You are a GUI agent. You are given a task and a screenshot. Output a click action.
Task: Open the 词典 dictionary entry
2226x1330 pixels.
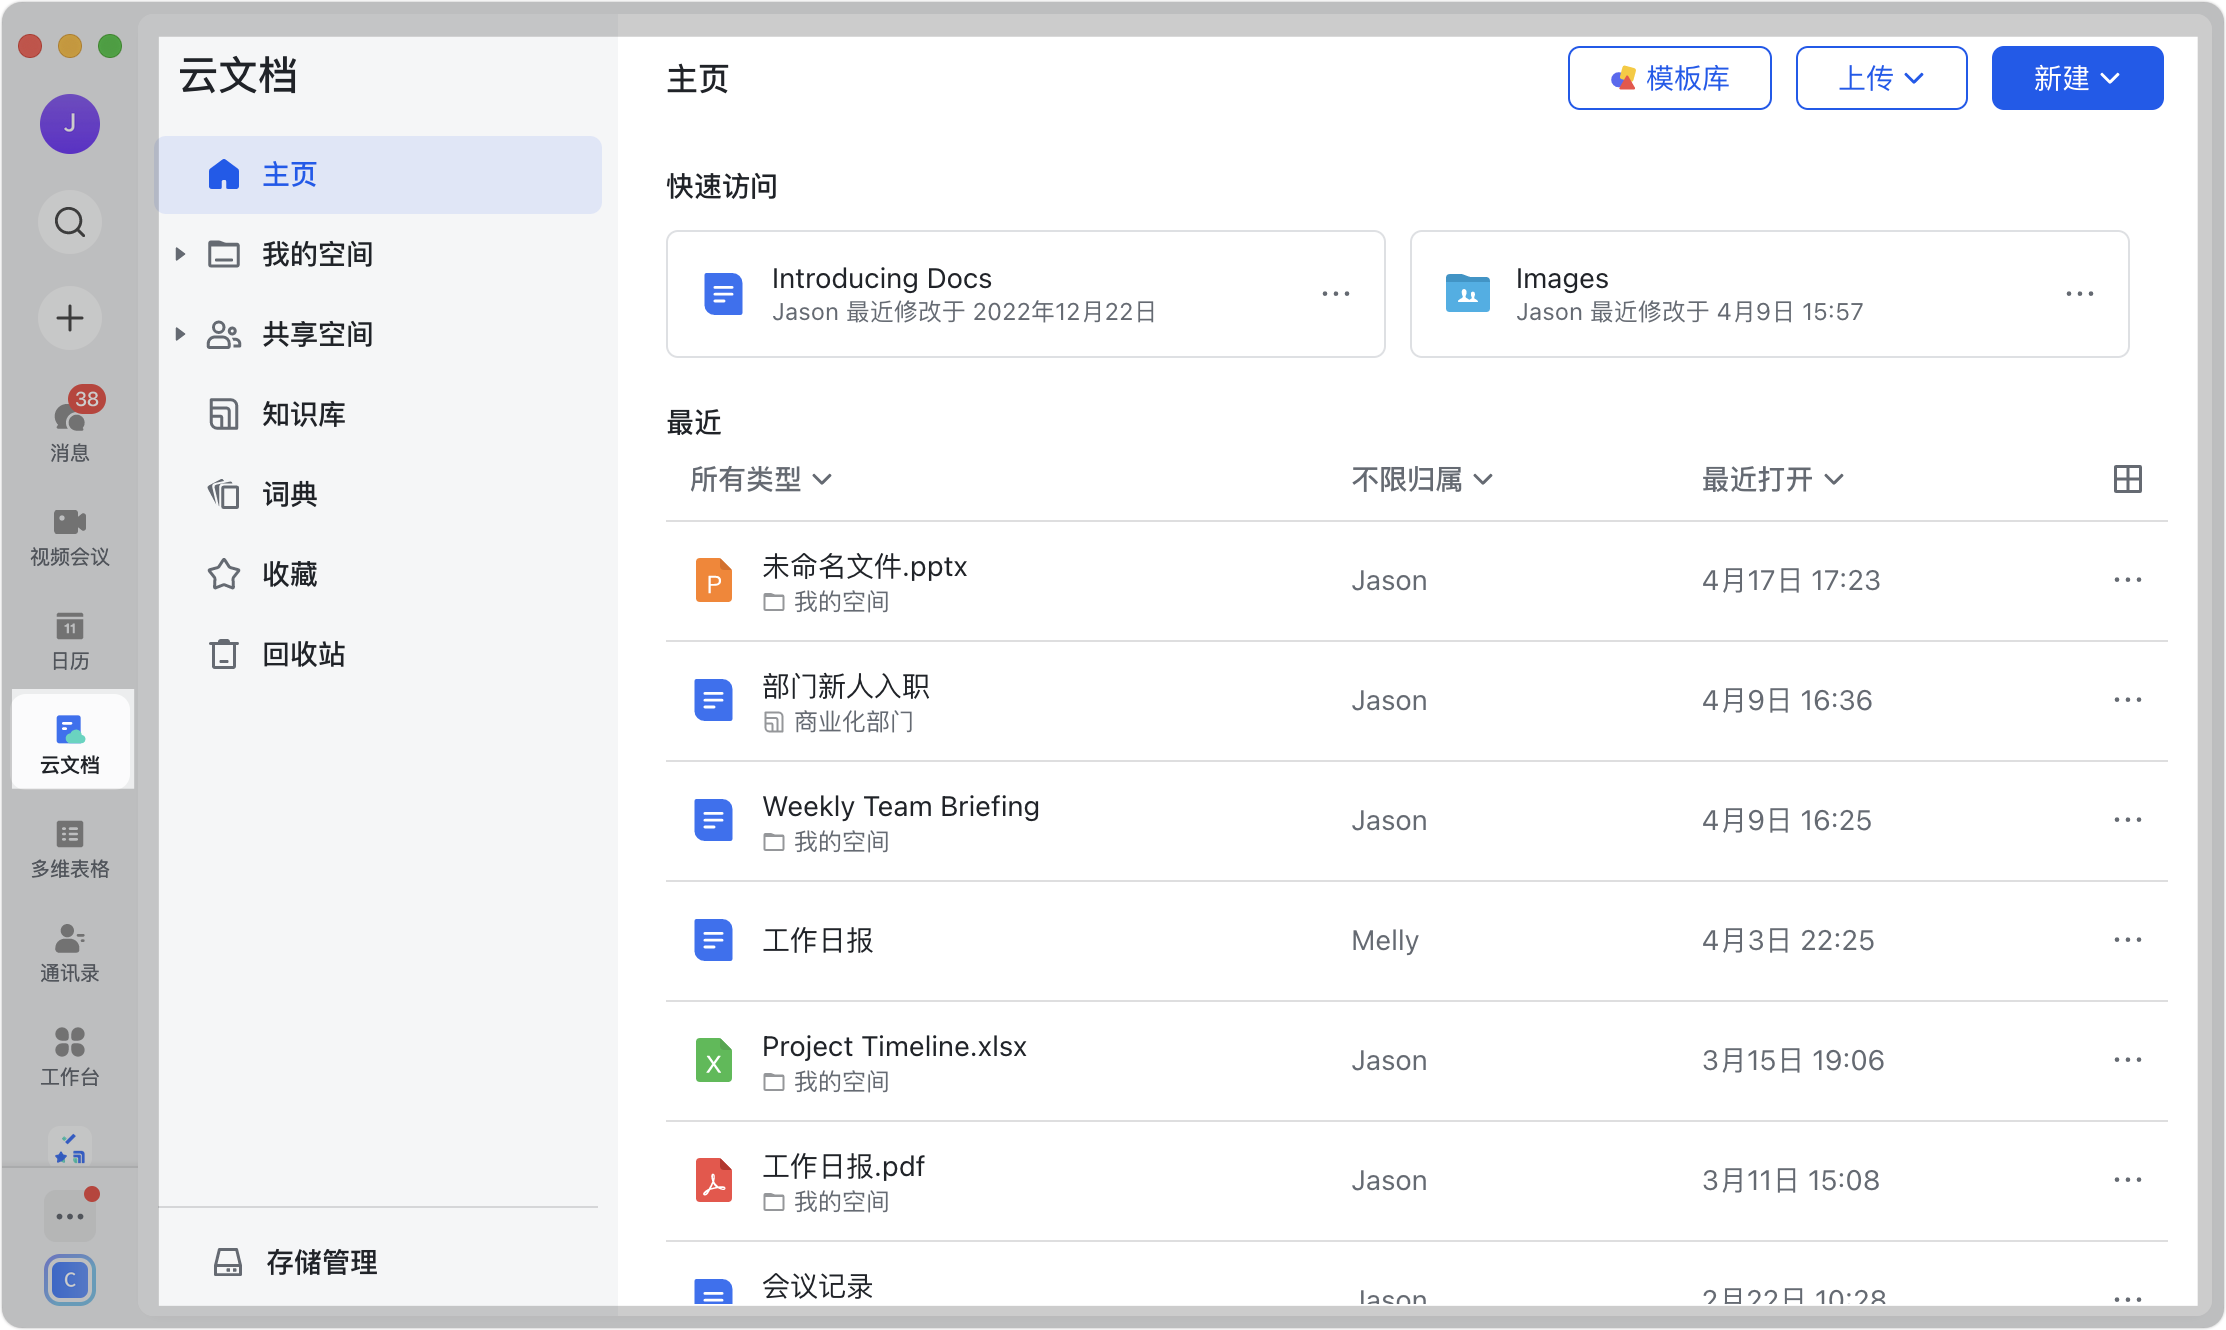coord(289,494)
